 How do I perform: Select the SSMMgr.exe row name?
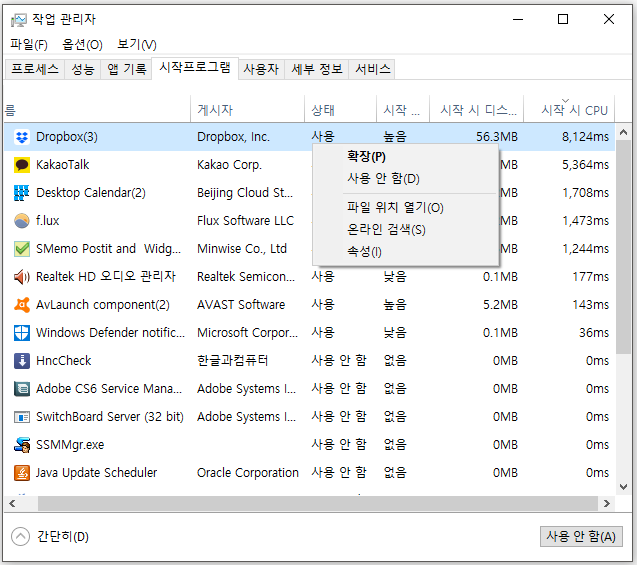[70, 445]
